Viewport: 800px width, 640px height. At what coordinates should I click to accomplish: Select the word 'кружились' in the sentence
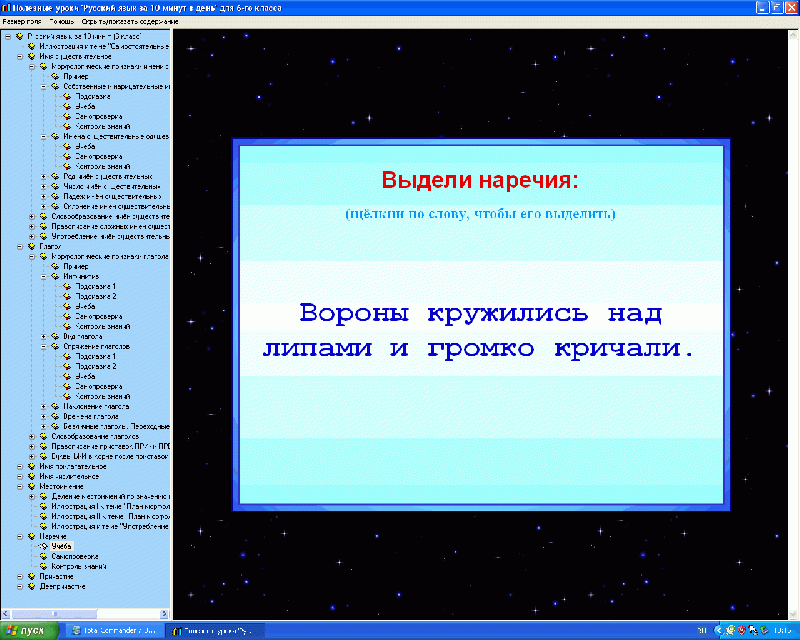508,313
